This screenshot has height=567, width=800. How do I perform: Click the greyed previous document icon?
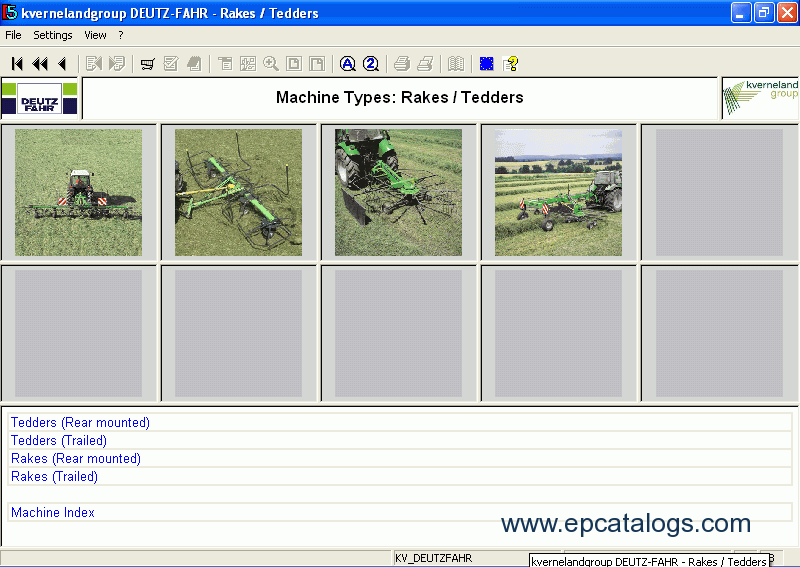tap(94, 64)
